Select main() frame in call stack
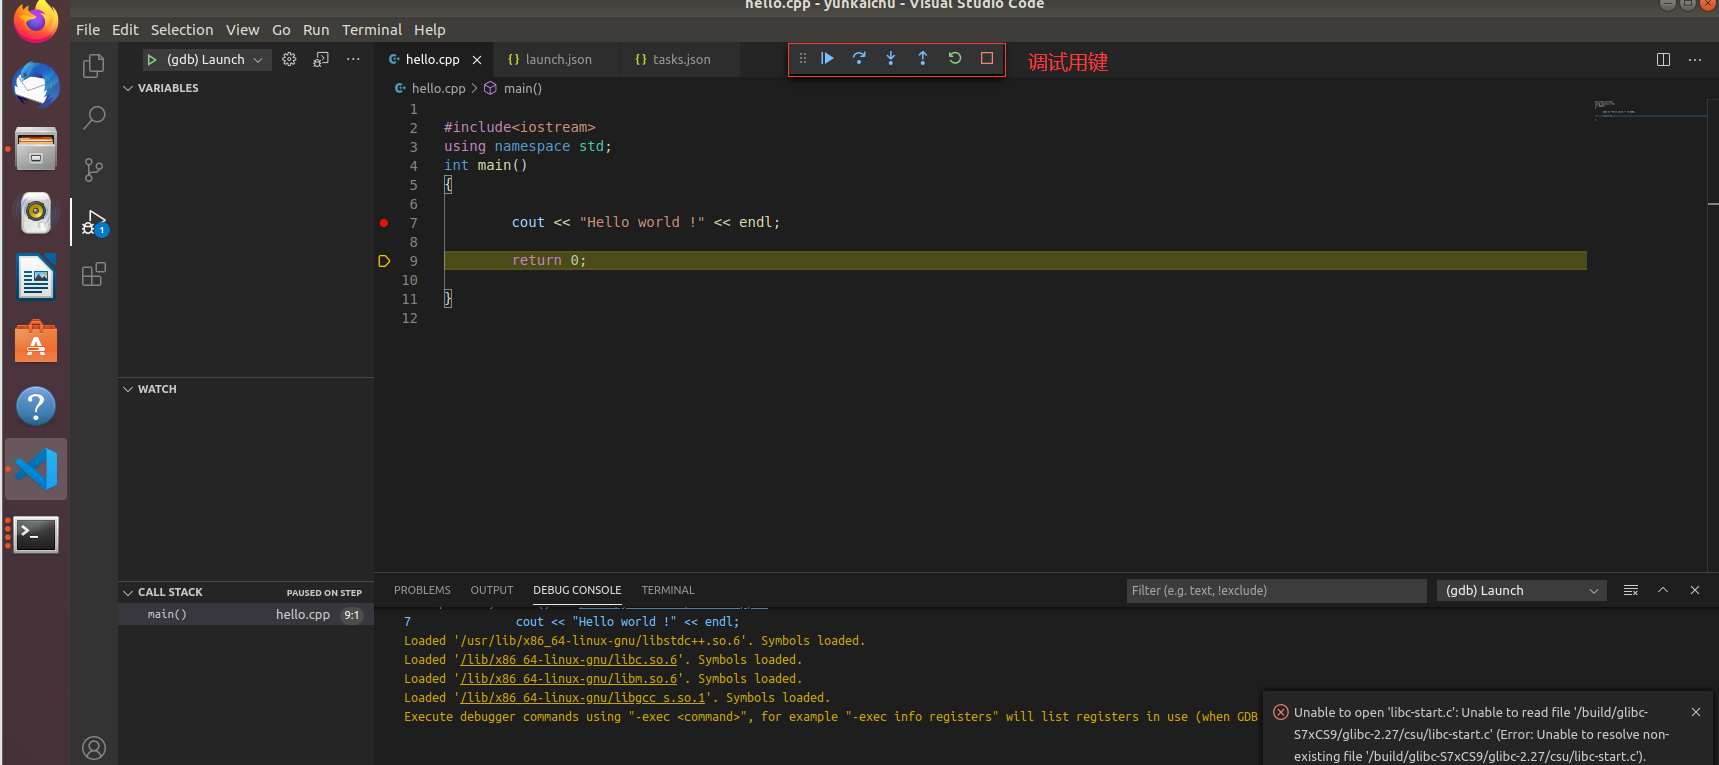 click(x=246, y=614)
